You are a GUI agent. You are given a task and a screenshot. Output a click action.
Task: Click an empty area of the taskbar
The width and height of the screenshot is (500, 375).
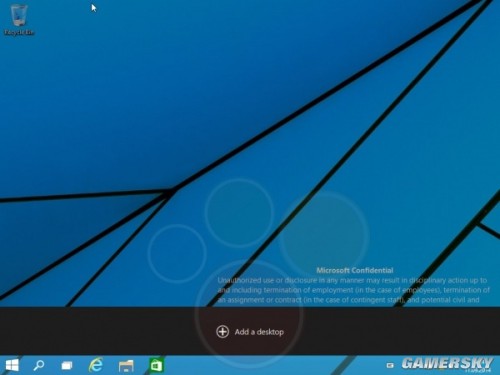coord(267,365)
